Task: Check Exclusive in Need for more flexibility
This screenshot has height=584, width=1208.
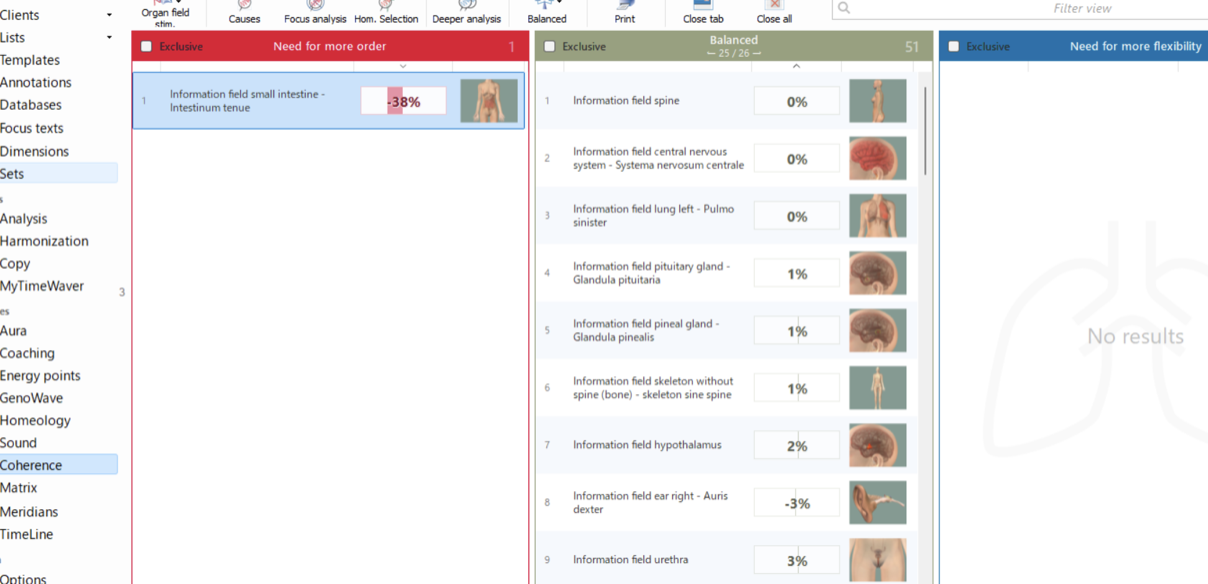Action: click(954, 47)
